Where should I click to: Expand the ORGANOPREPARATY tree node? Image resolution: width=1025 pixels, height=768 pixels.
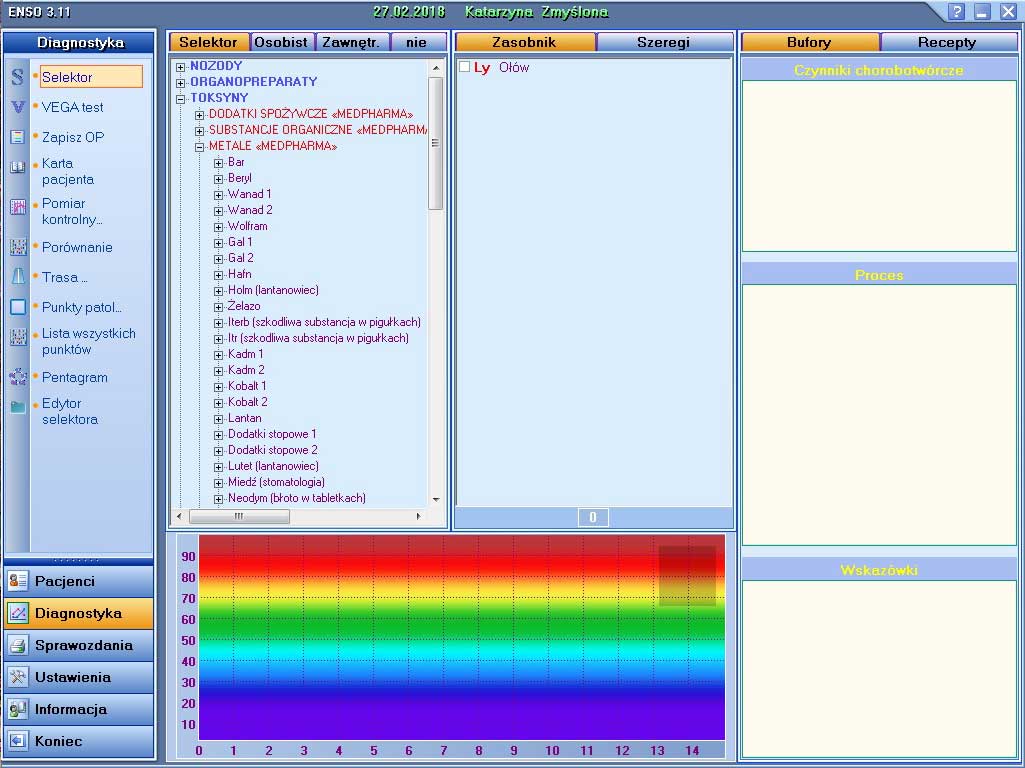(x=181, y=83)
